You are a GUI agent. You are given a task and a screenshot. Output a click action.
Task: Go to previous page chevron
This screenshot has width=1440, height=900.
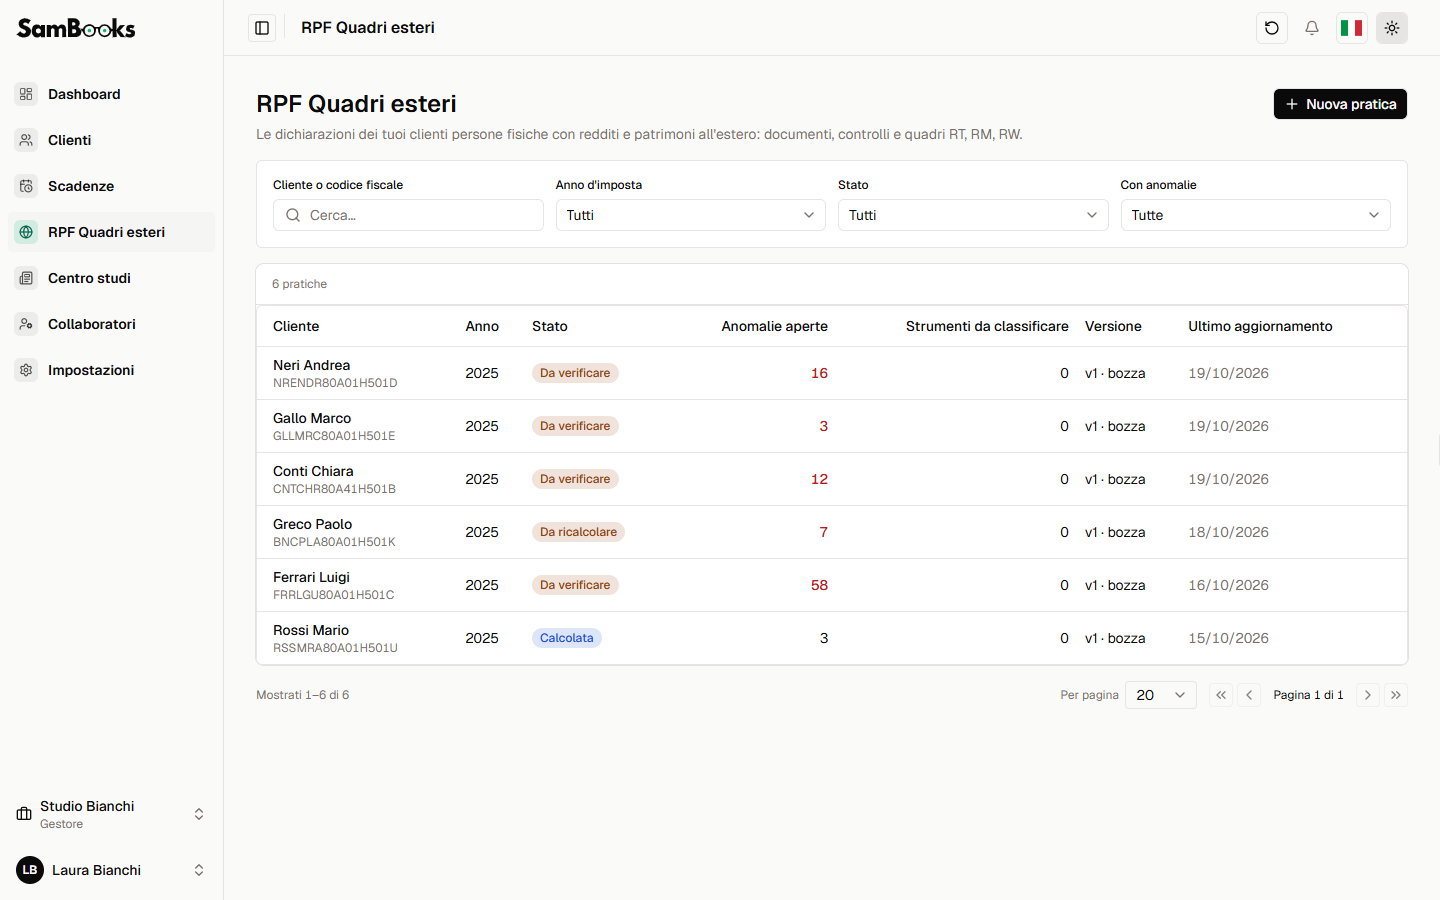pyautogui.click(x=1249, y=695)
